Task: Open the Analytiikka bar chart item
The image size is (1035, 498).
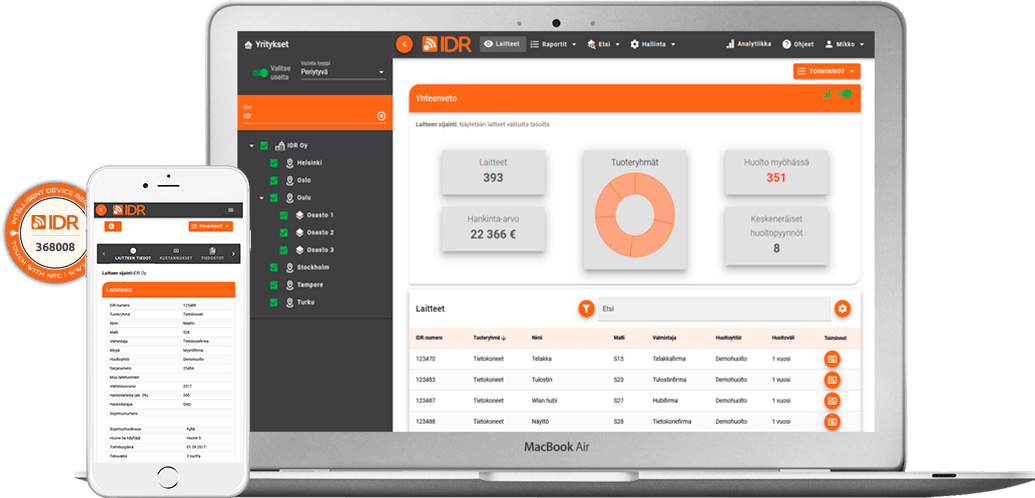Action: click(x=748, y=44)
